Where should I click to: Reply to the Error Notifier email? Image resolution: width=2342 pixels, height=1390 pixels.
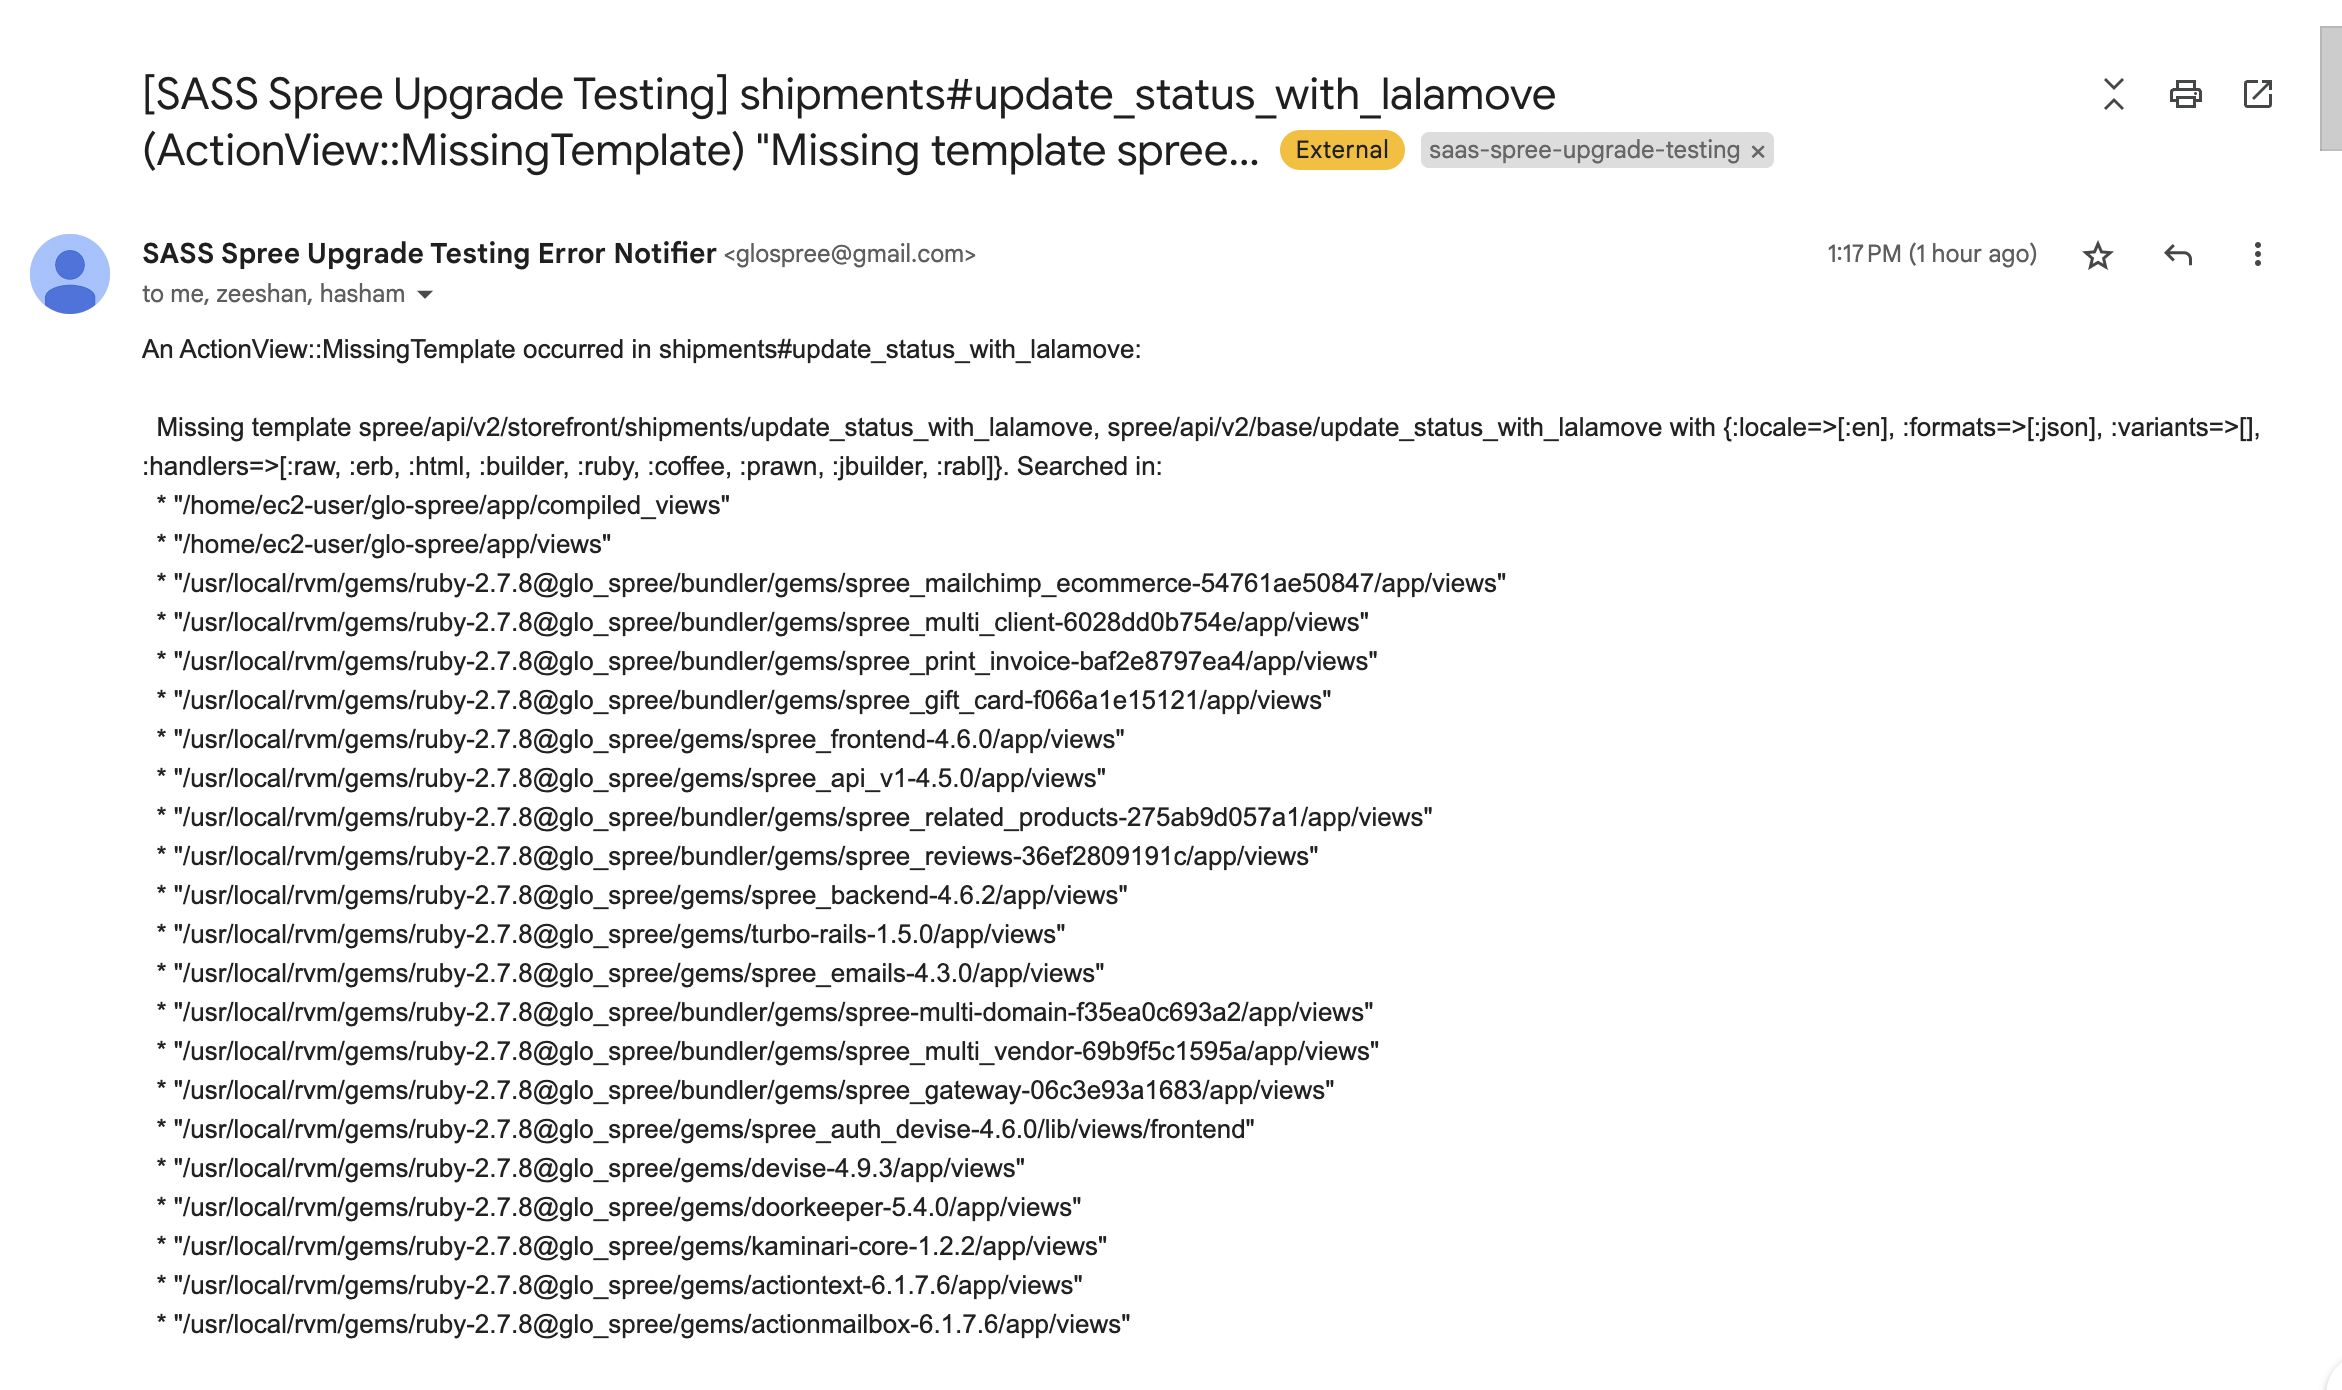2177,255
